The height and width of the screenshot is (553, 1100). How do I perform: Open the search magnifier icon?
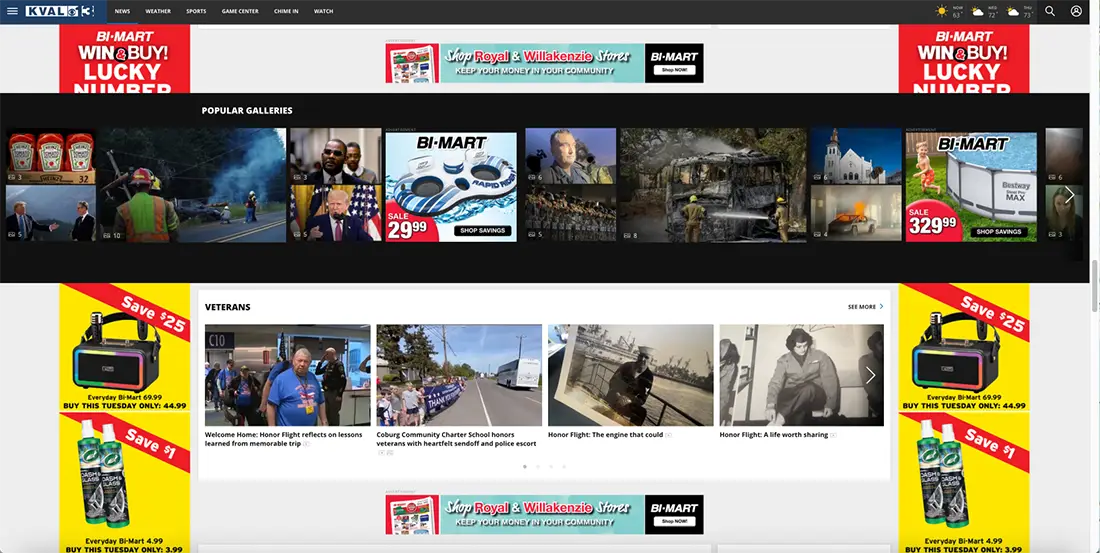(x=1049, y=11)
